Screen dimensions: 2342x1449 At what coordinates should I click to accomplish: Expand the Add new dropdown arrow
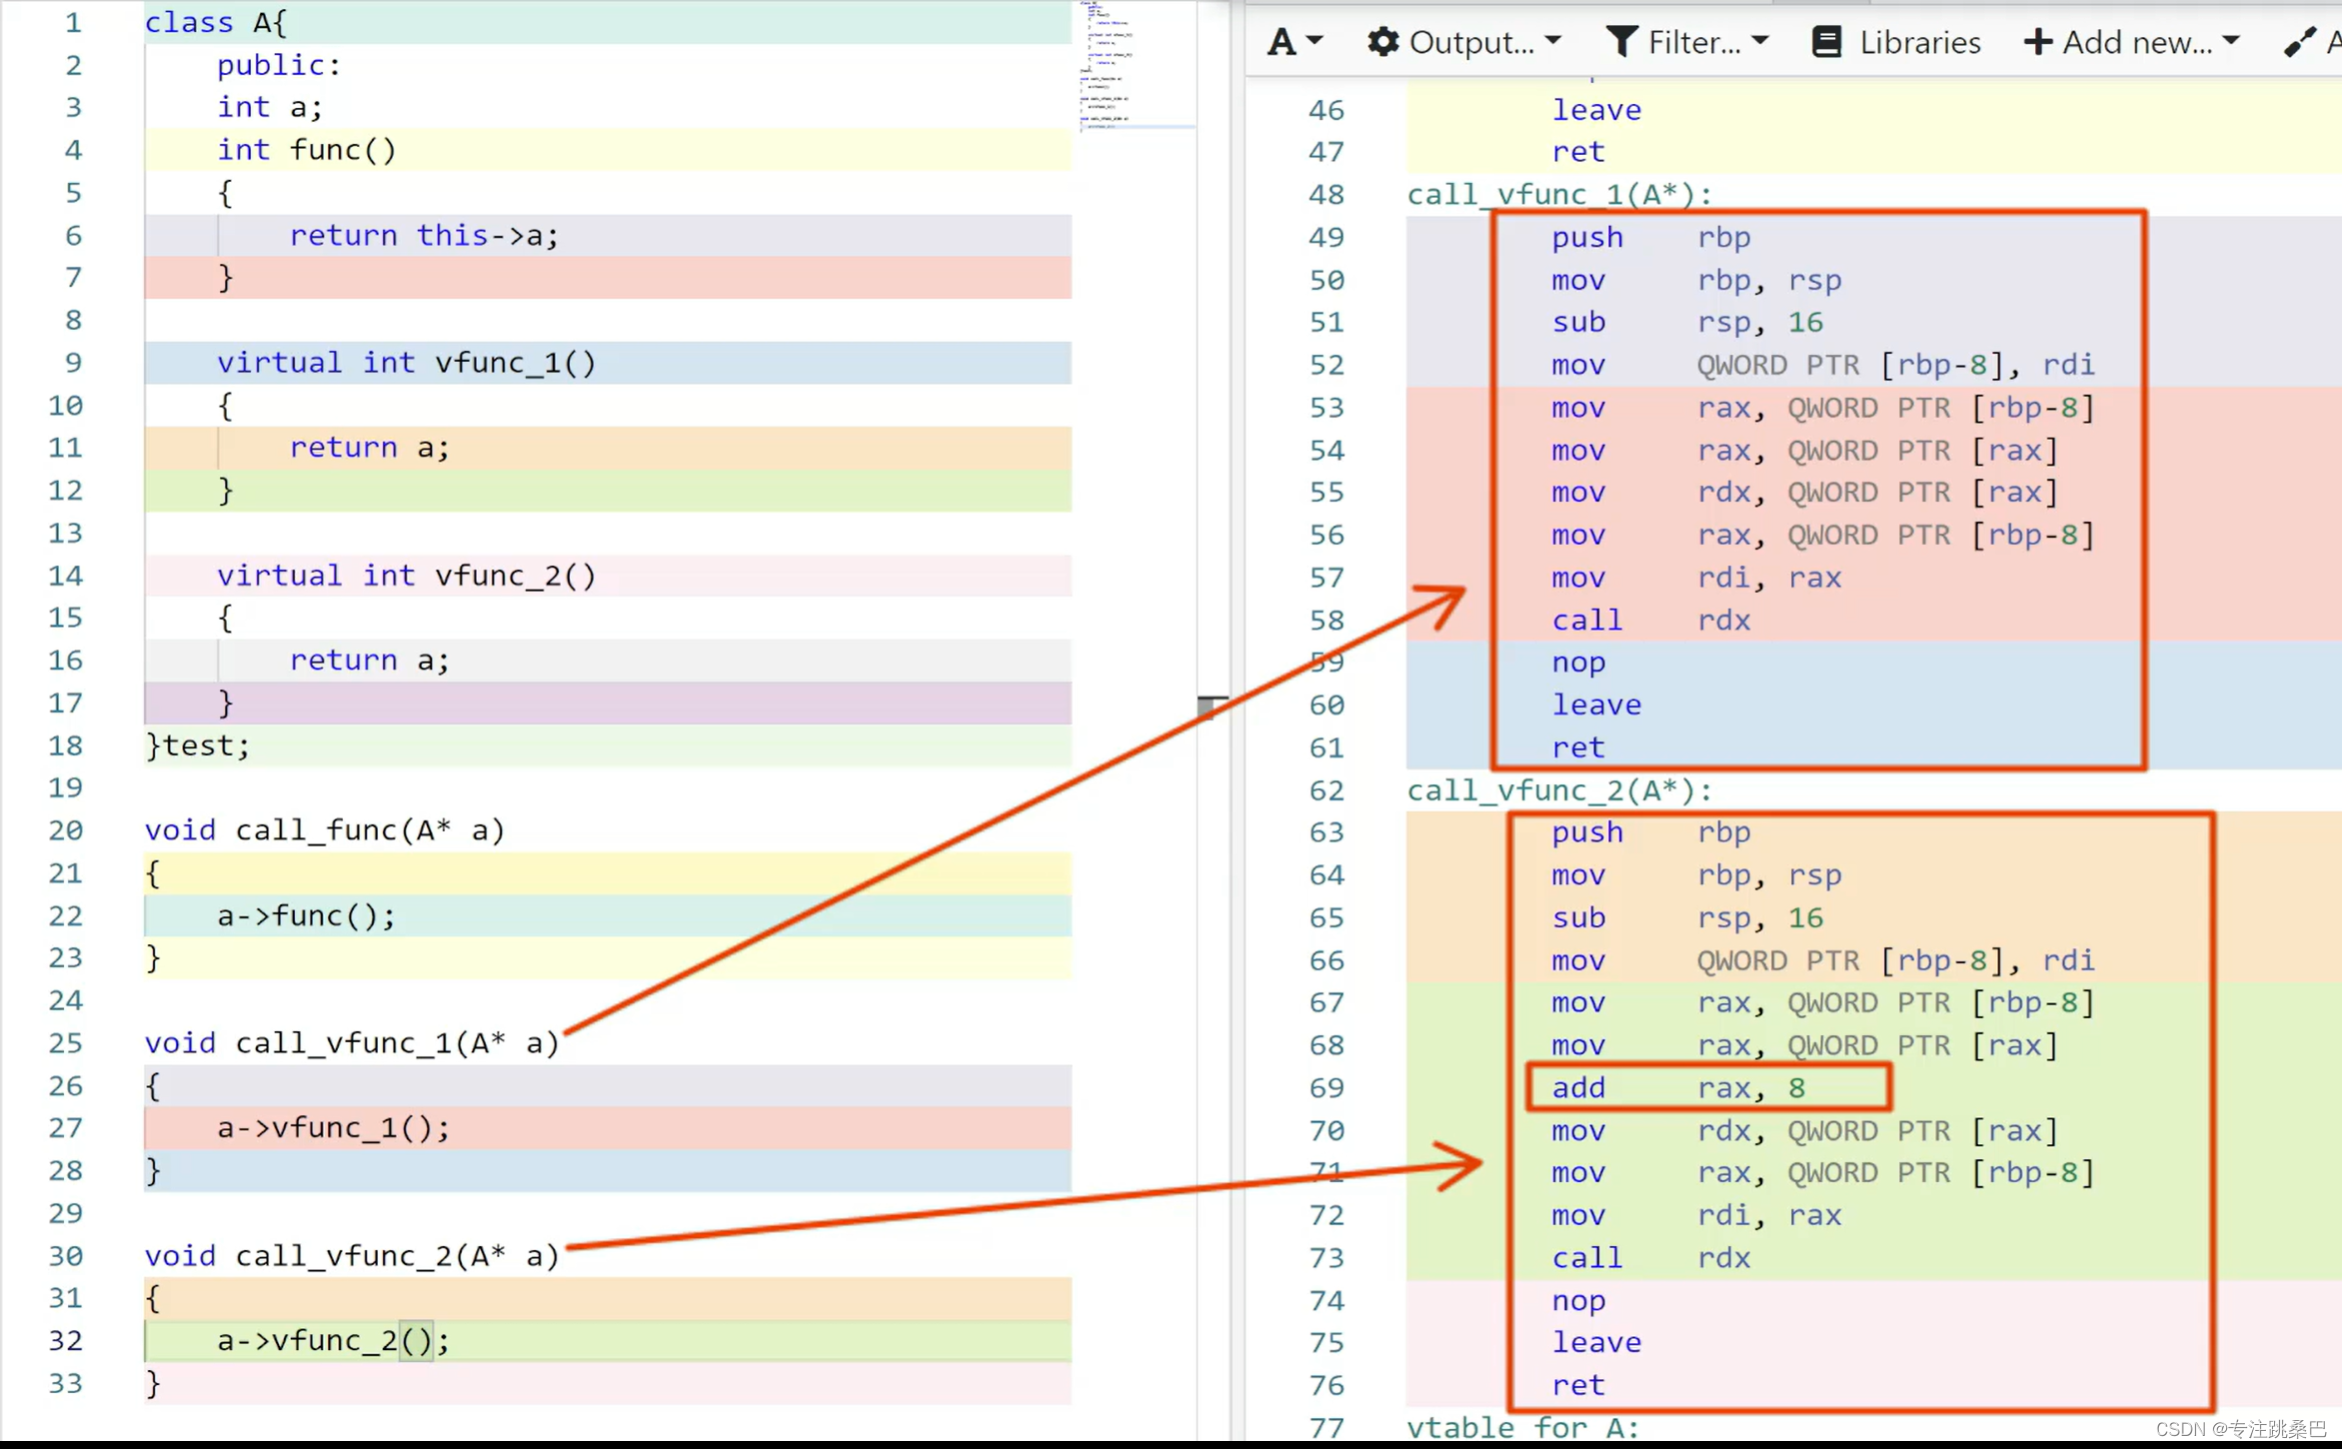pos(2231,41)
